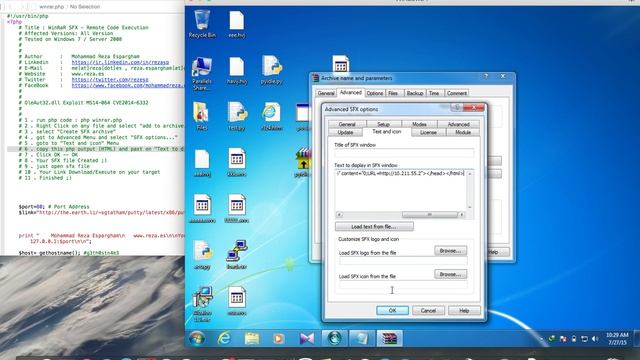Open the taskbar clock showing 10:29 AM
This screenshot has height=360, width=640.
point(617,339)
